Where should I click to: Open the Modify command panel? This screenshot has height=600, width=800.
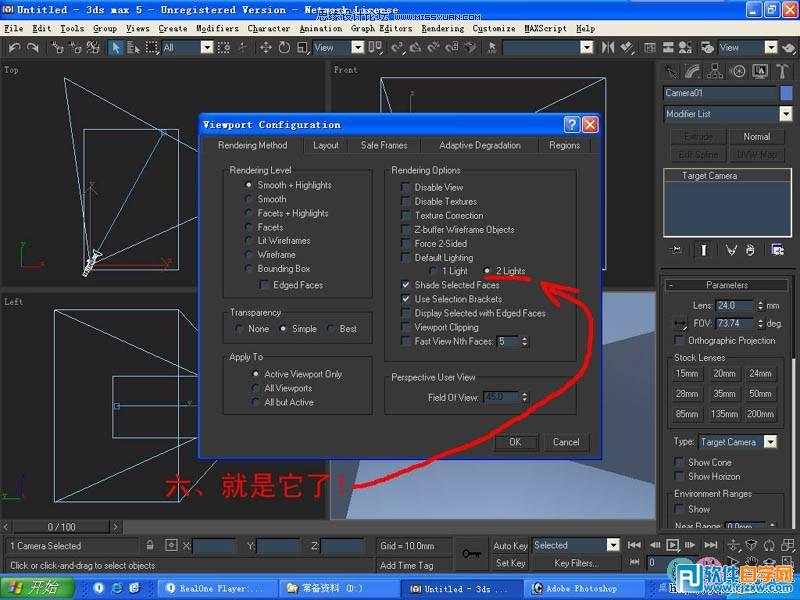(692, 71)
